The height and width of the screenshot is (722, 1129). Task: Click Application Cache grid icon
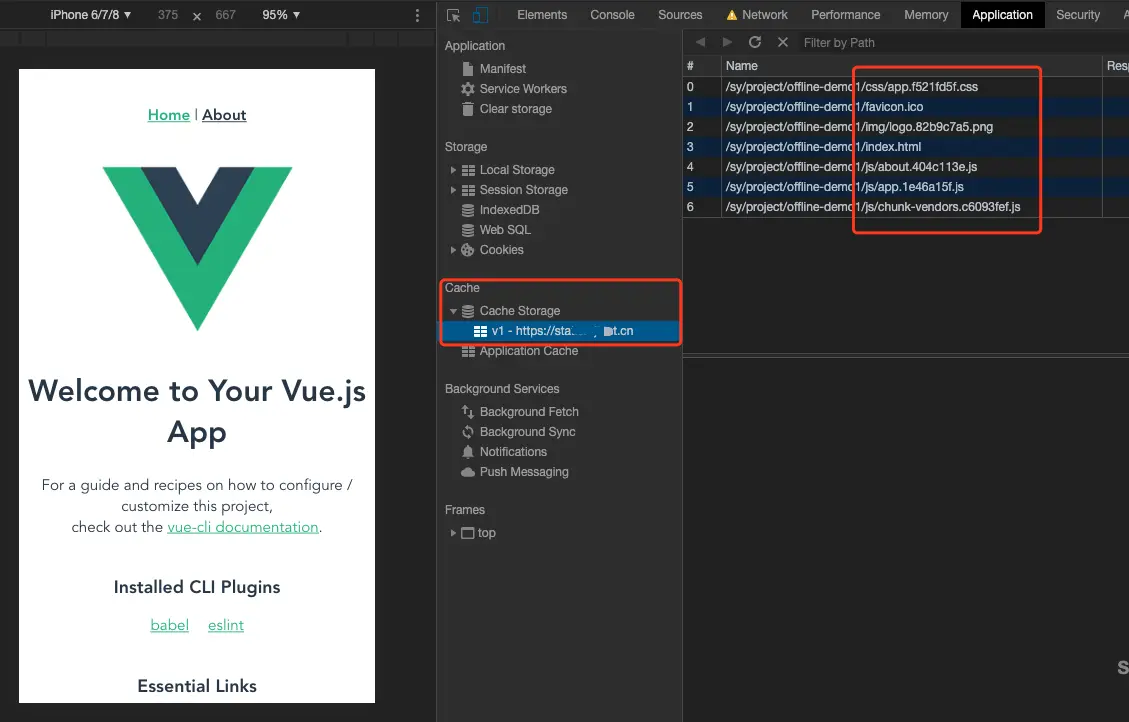(468, 351)
